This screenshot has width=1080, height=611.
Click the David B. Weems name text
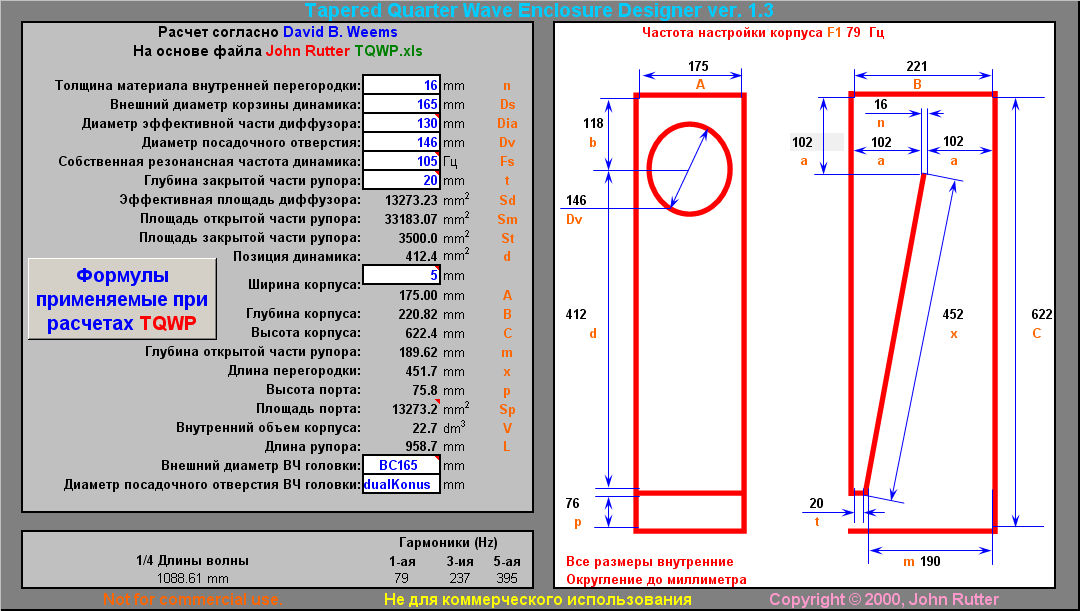(340, 32)
